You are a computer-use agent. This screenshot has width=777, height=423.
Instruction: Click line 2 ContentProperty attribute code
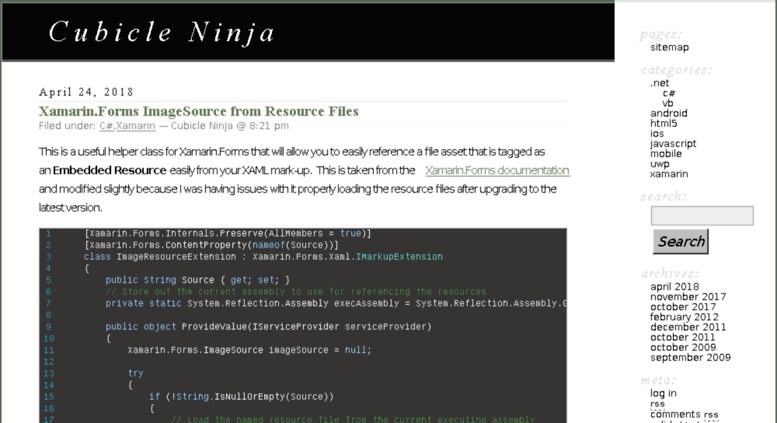pyautogui.click(x=211, y=245)
